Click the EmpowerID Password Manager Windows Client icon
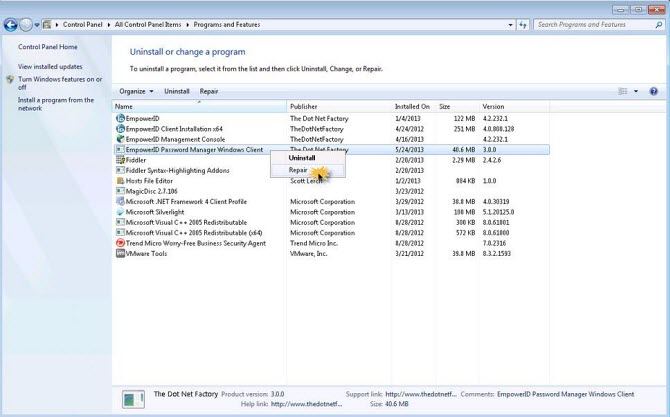 coord(120,150)
